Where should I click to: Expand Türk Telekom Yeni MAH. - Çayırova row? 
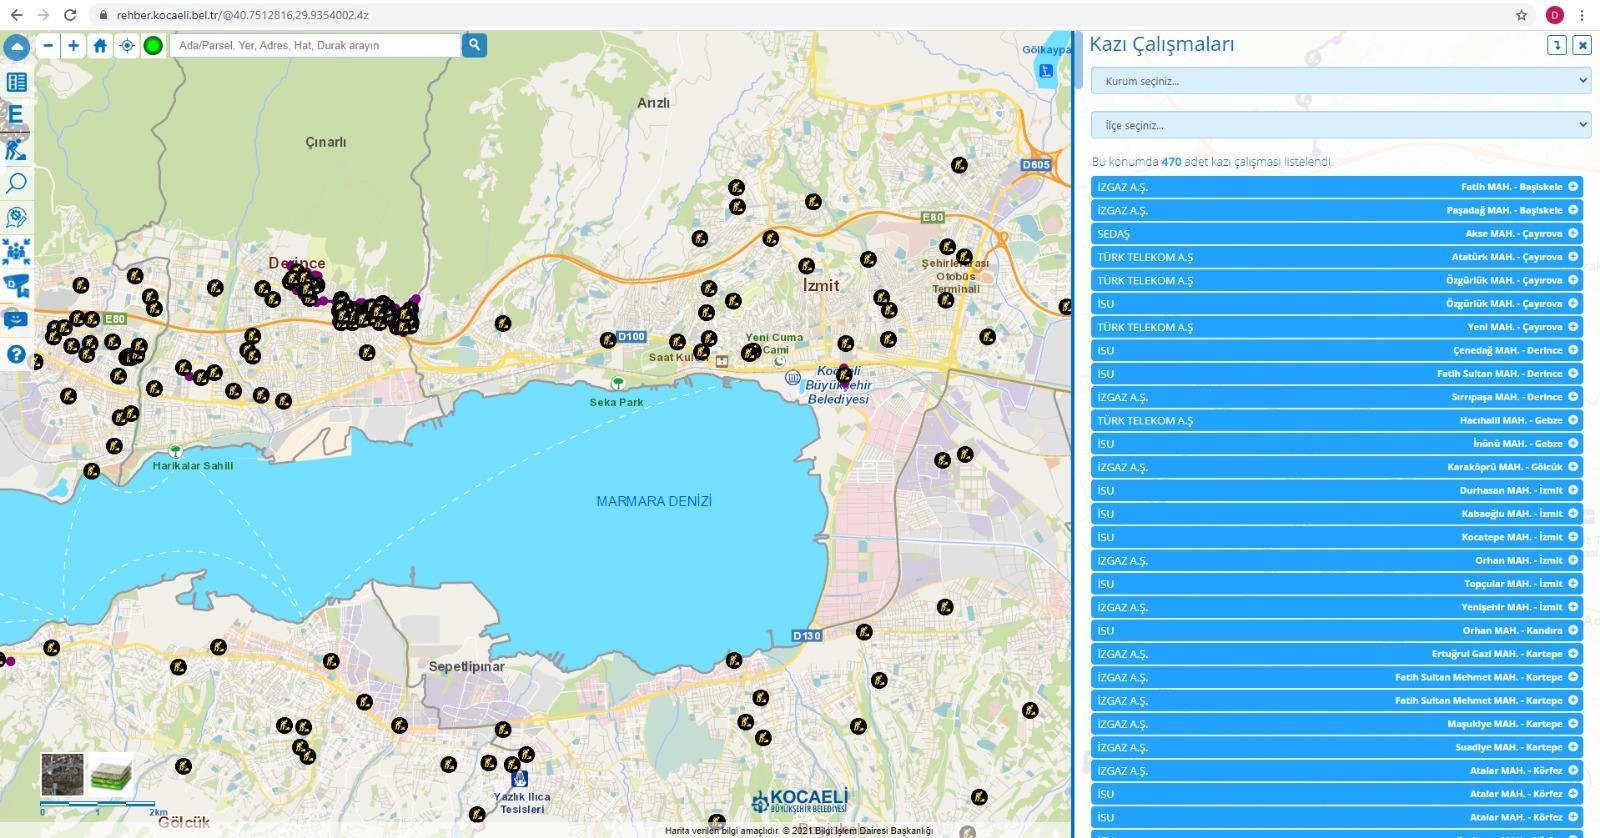[1337, 327]
